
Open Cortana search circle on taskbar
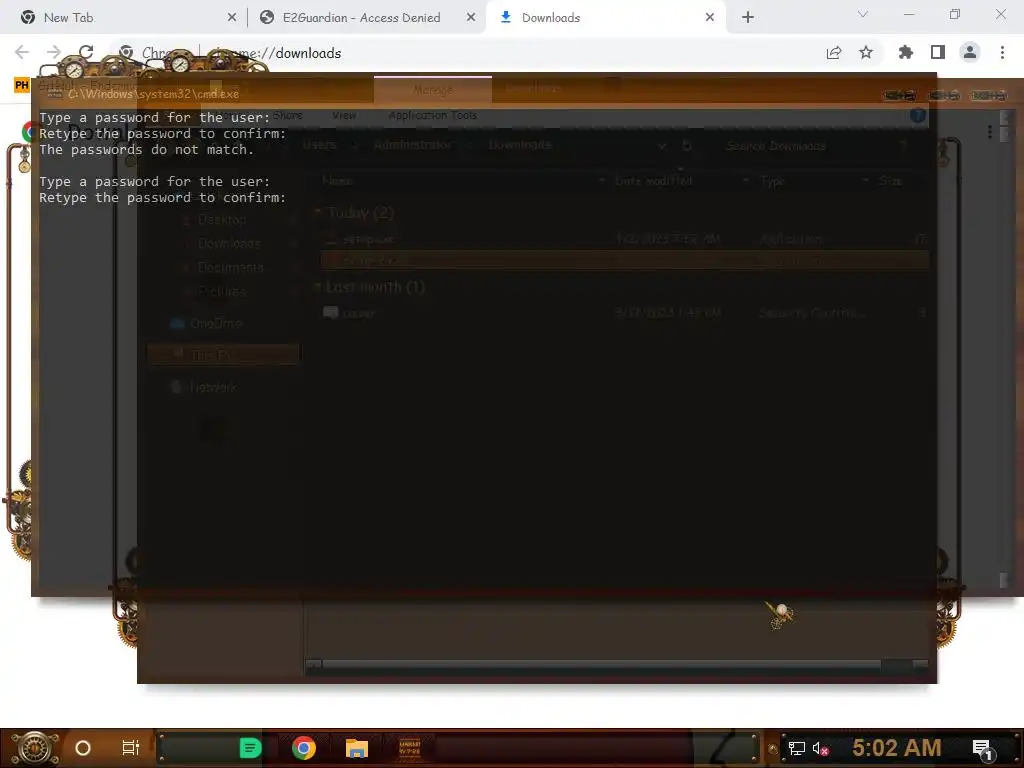(x=82, y=748)
